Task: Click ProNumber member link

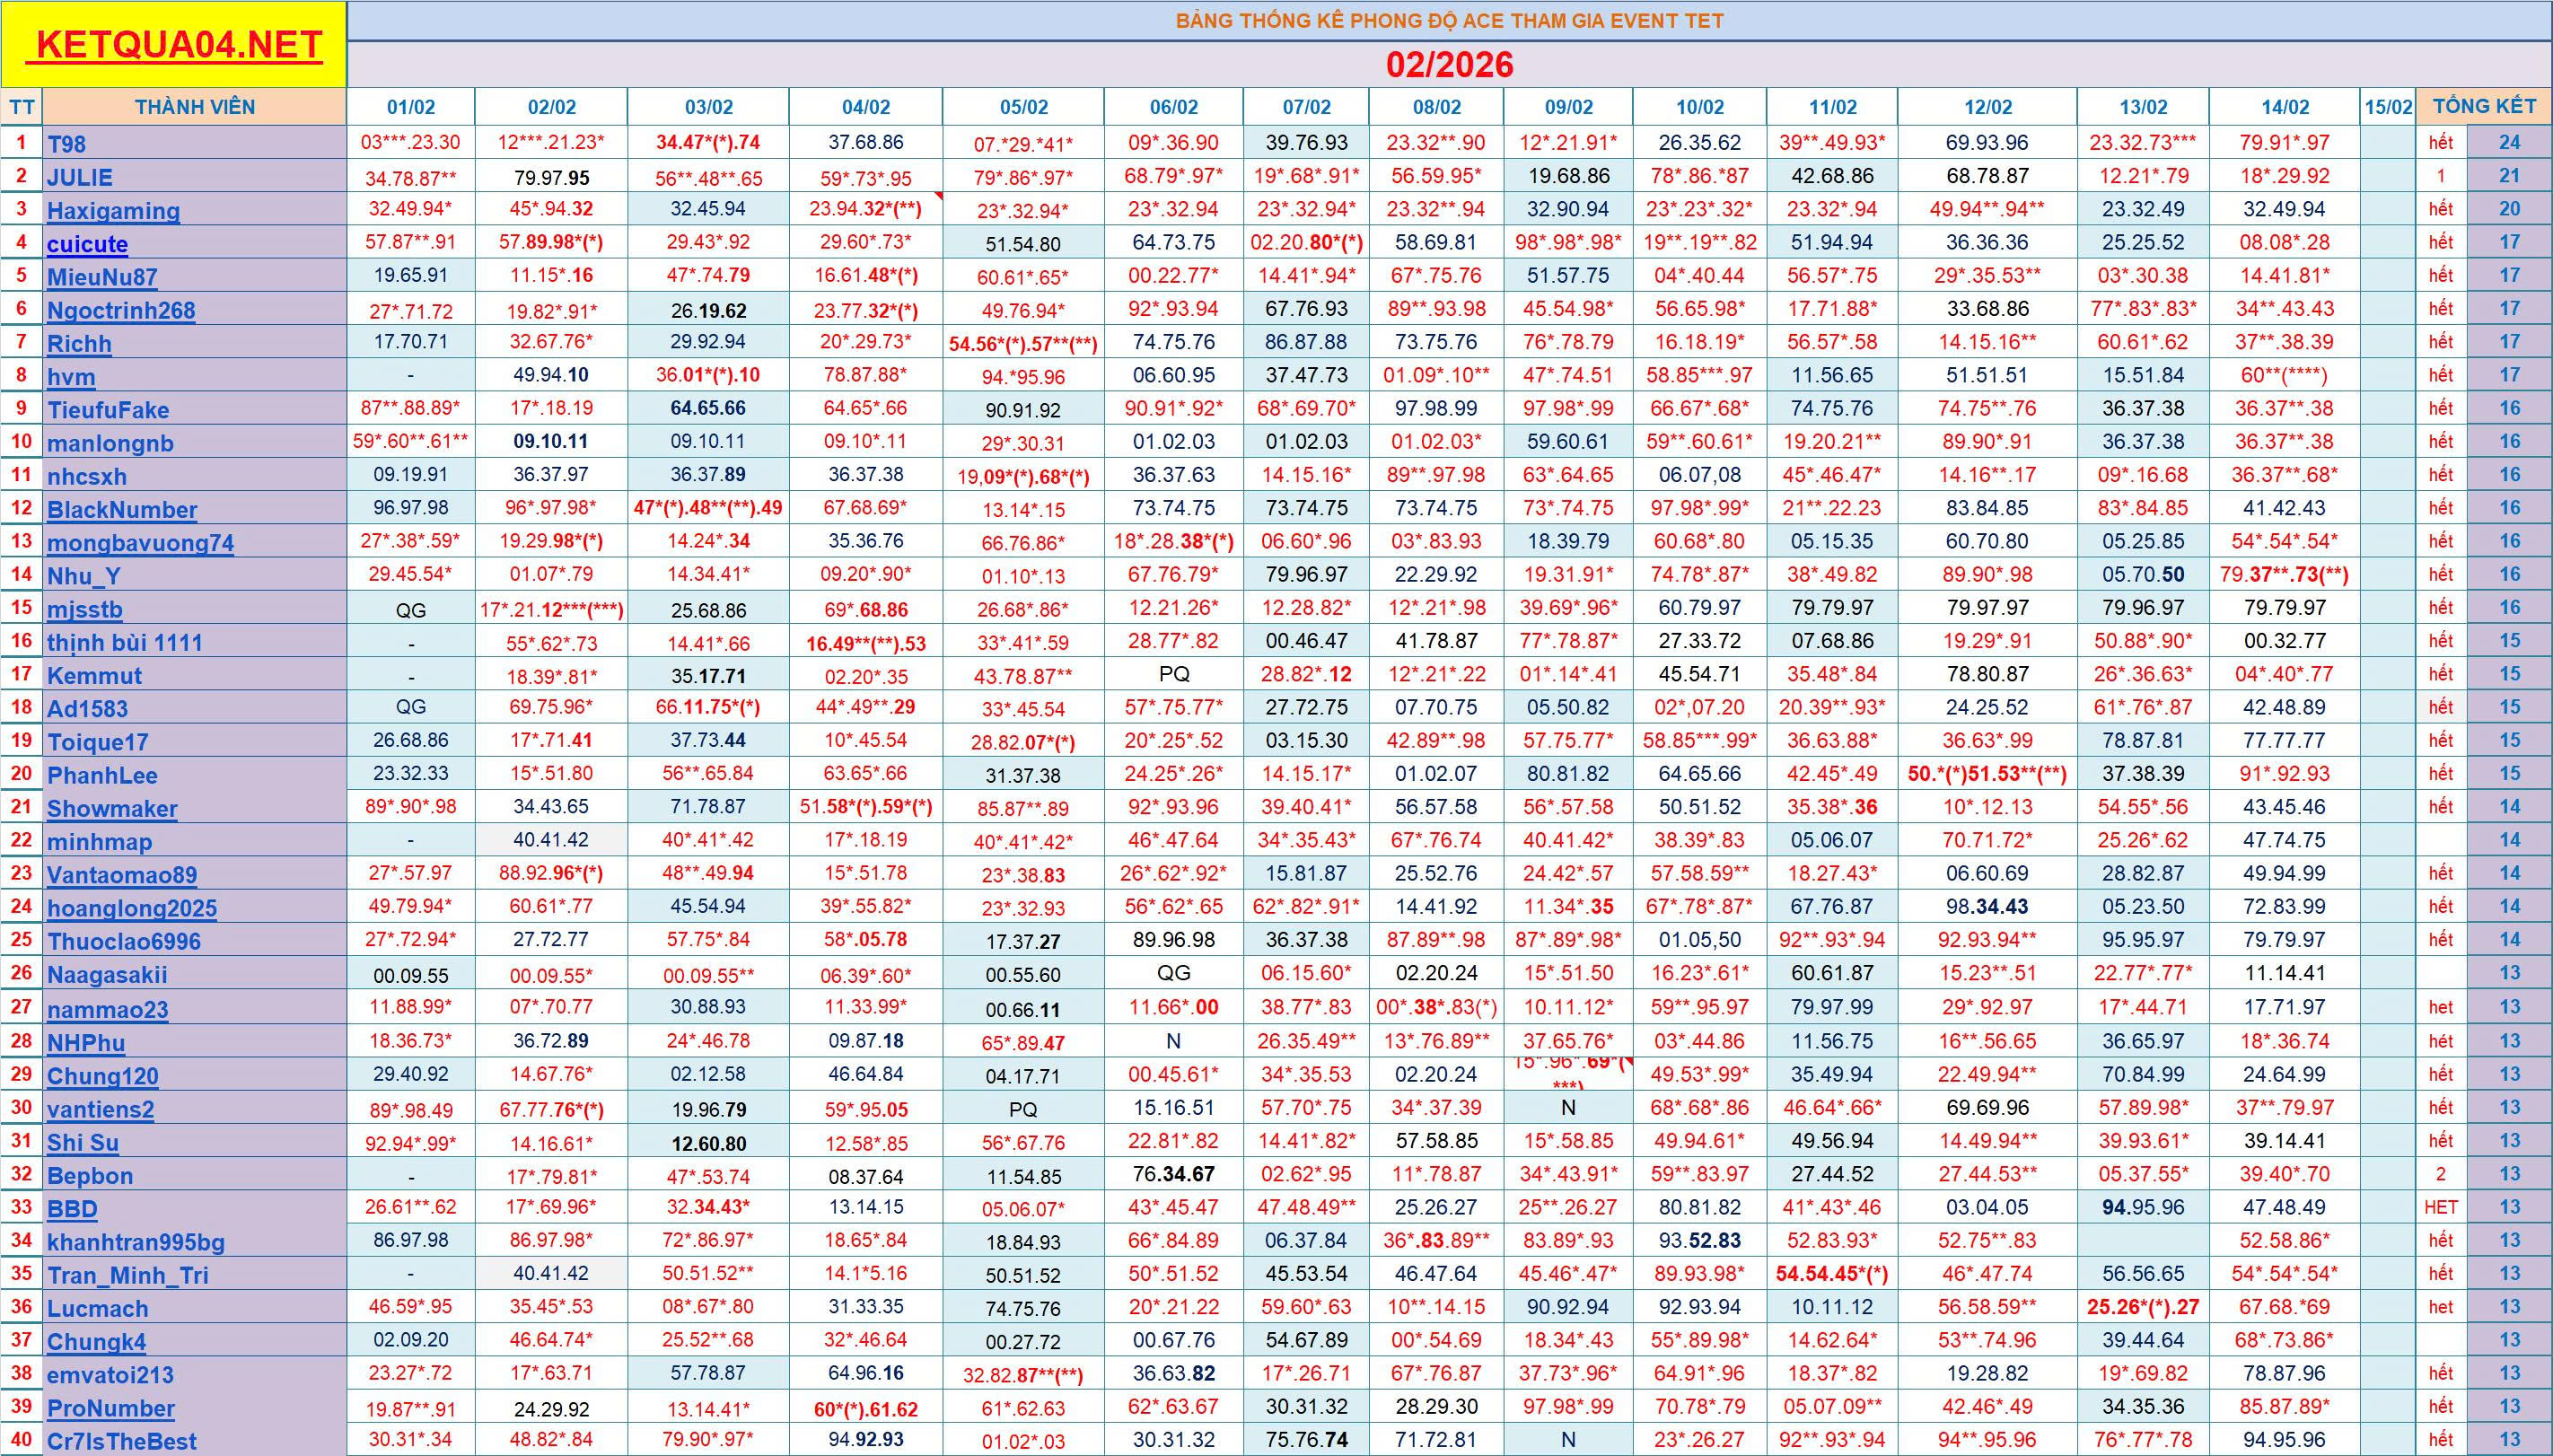Action: coord(111,1408)
